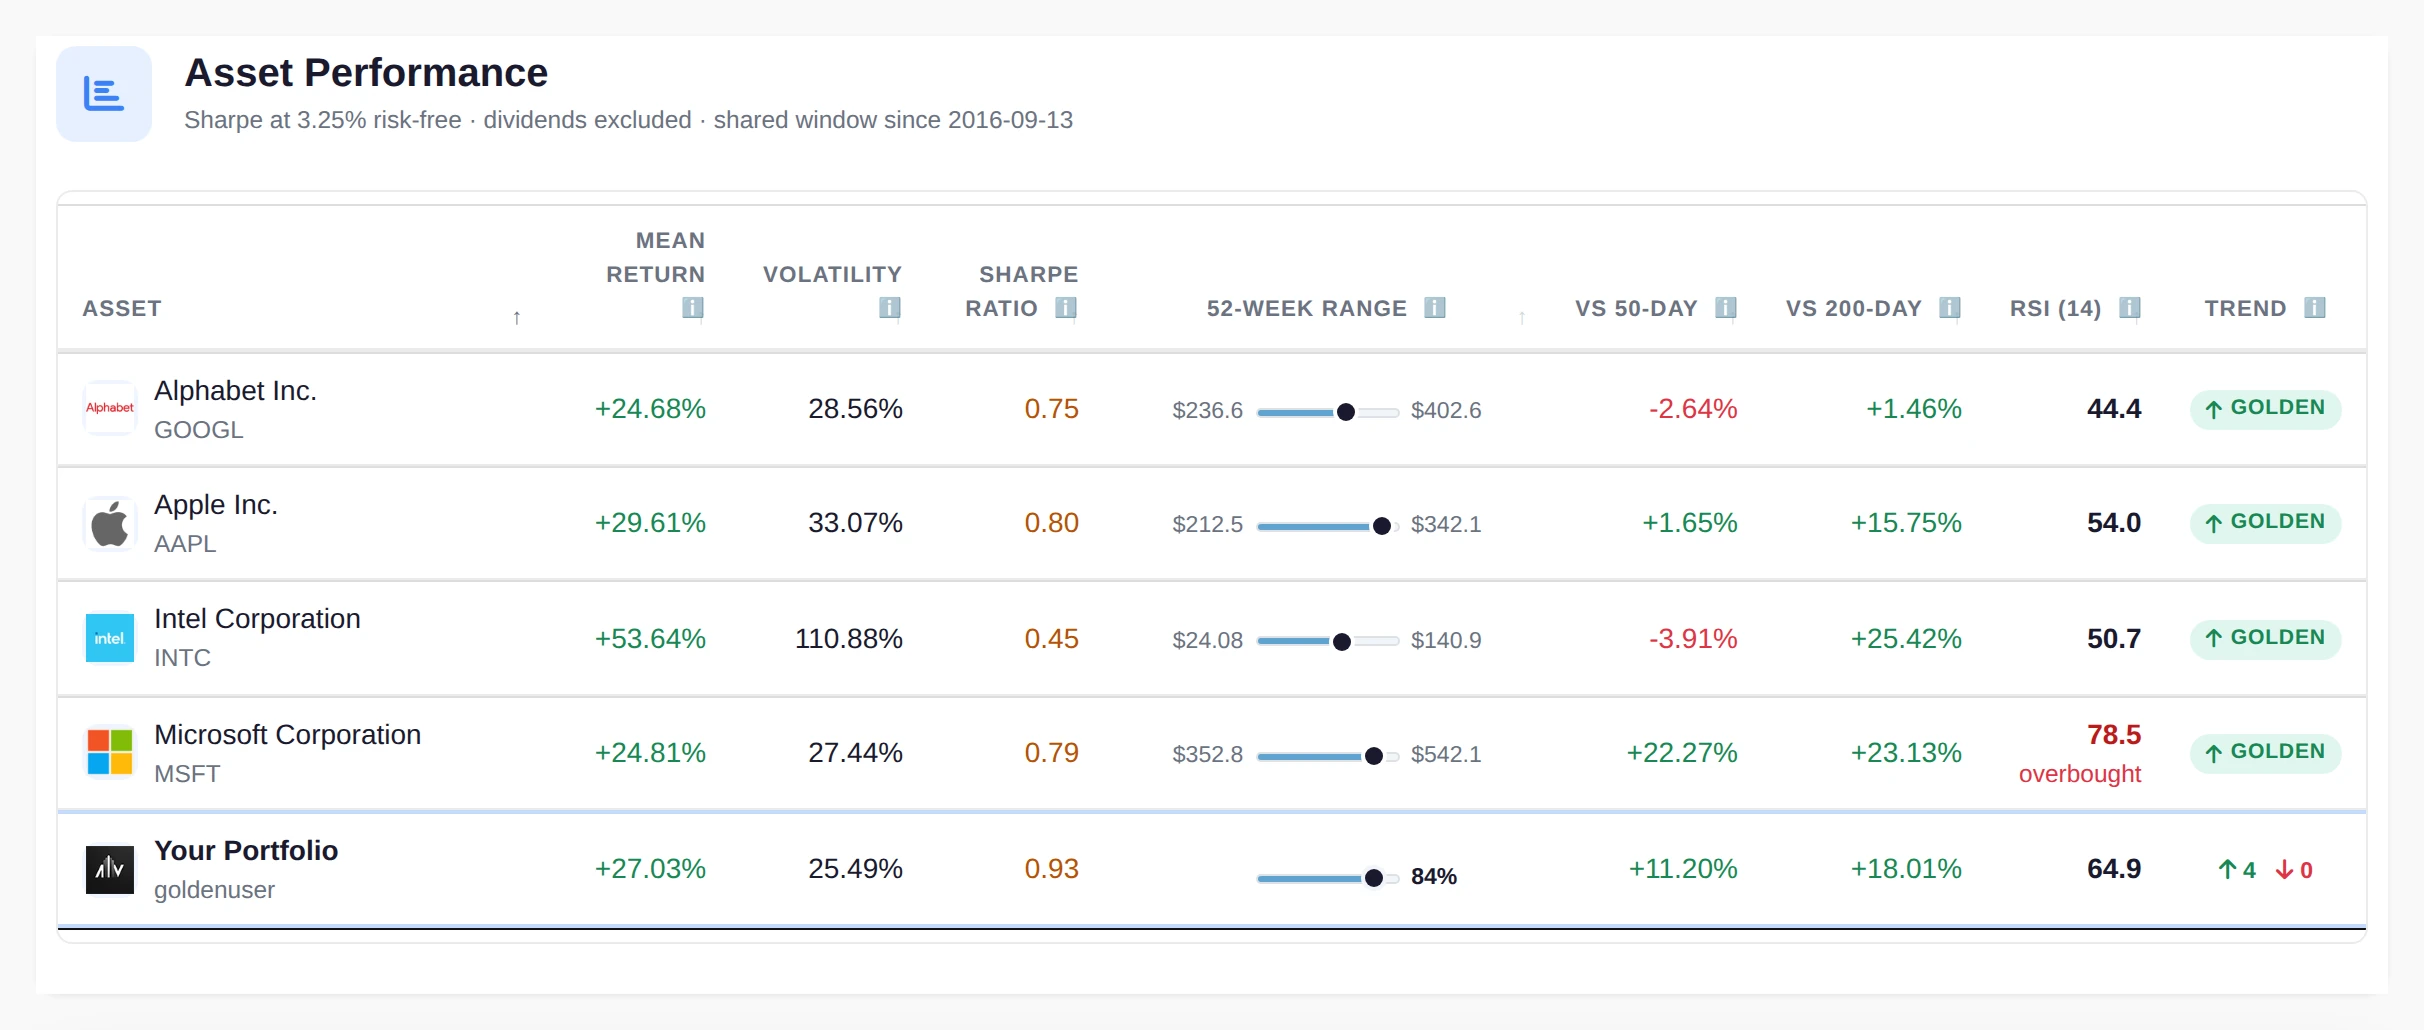Click Alphabet VS 50-day -2.64%

tap(1693, 409)
